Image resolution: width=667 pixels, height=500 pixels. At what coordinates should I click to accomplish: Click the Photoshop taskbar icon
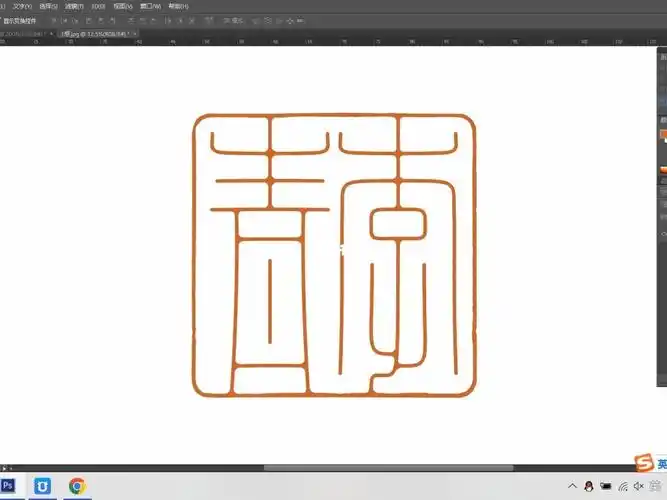[8, 486]
